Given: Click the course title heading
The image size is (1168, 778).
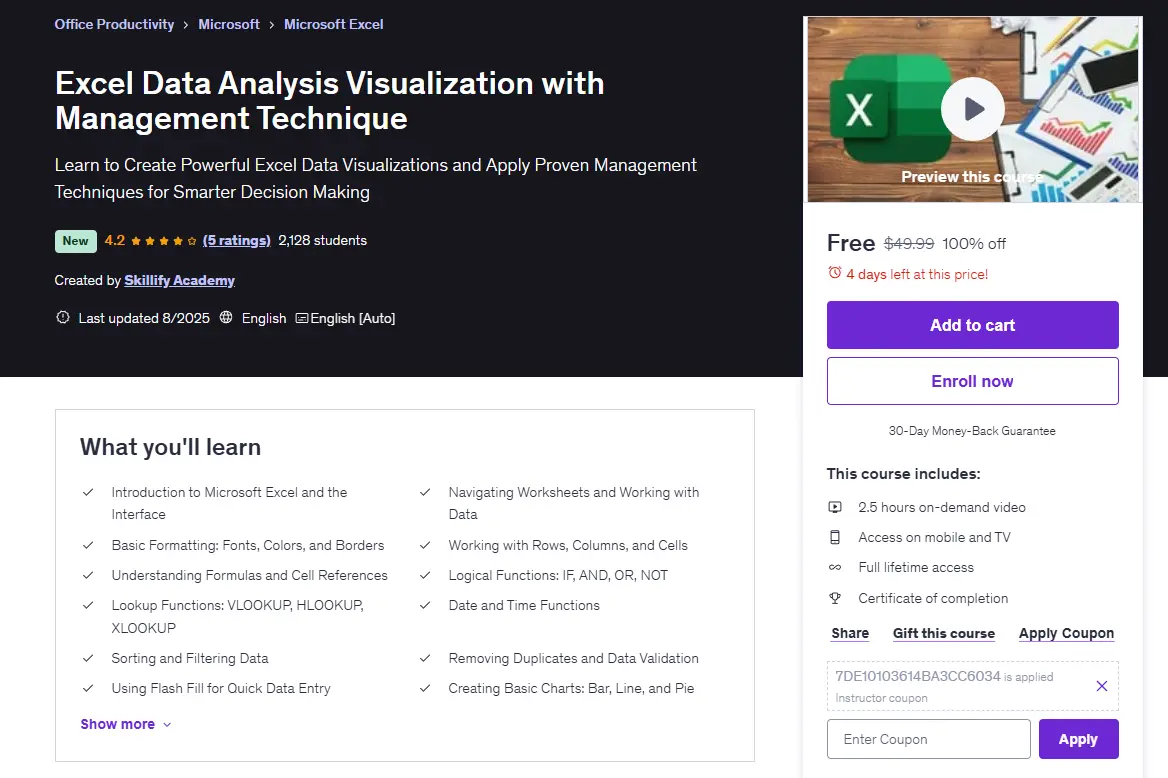Looking at the screenshot, I should tap(329, 100).
